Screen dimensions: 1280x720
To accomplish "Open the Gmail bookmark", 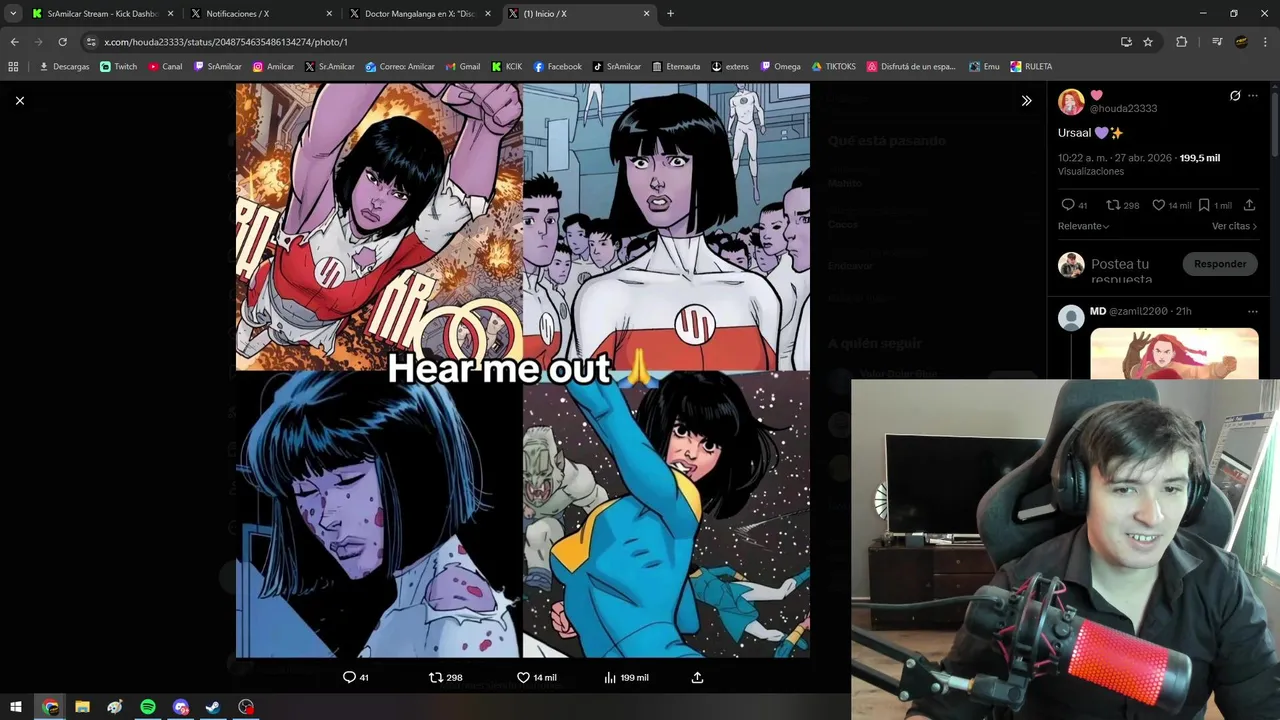I will pyautogui.click(x=463, y=67).
